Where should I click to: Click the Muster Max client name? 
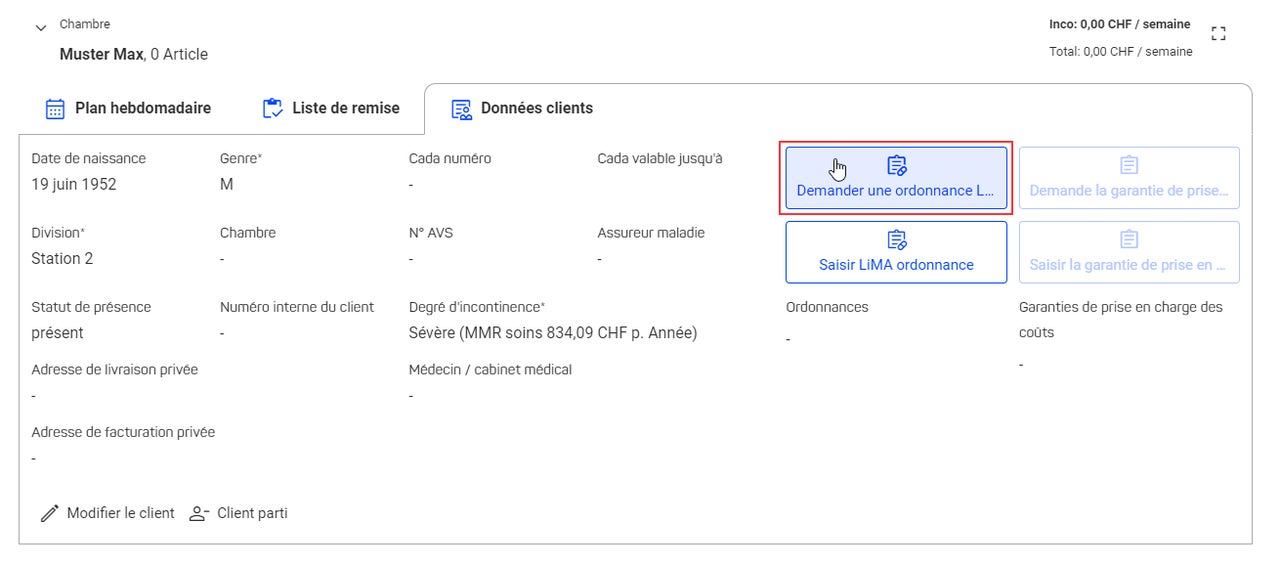click(101, 54)
